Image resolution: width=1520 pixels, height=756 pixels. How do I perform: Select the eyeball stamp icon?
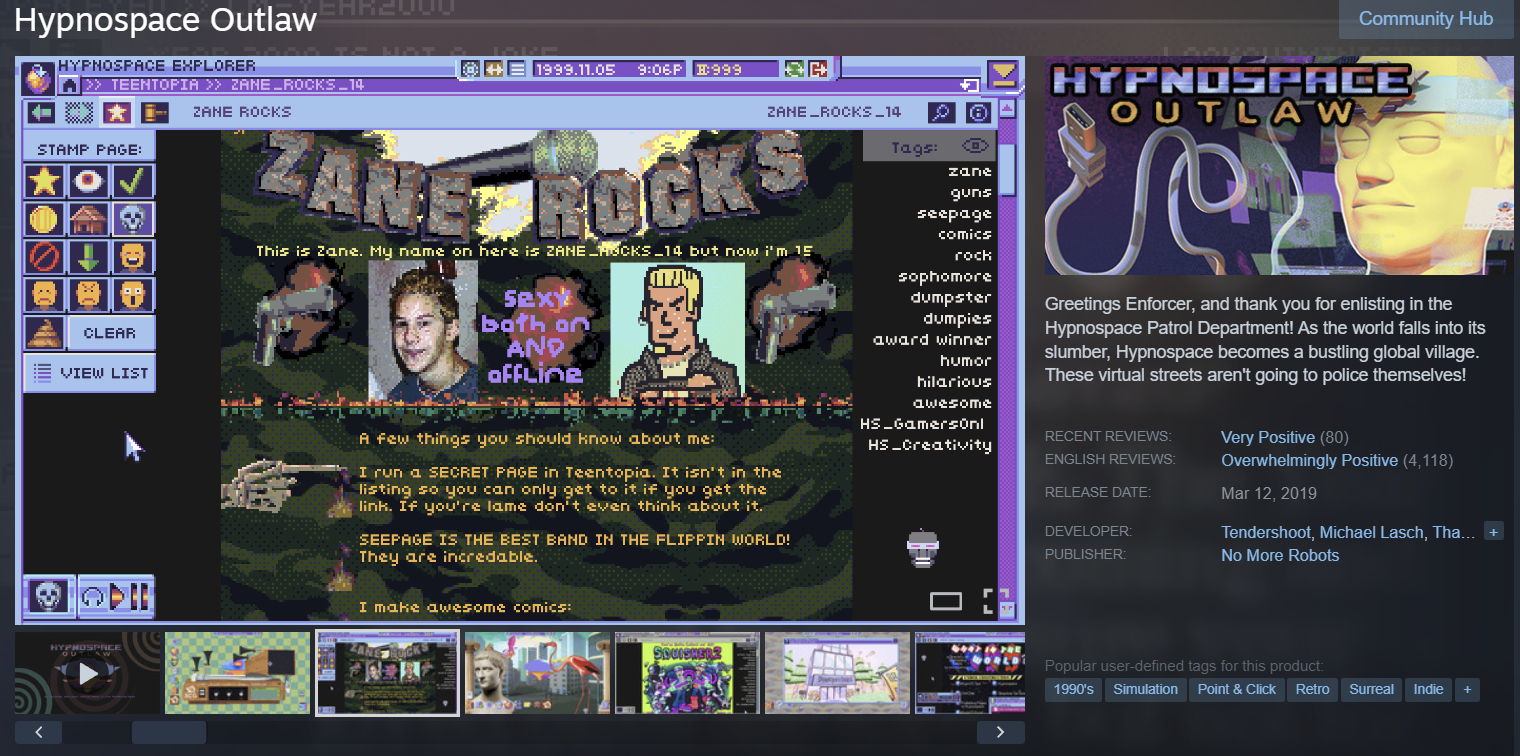(x=89, y=181)
